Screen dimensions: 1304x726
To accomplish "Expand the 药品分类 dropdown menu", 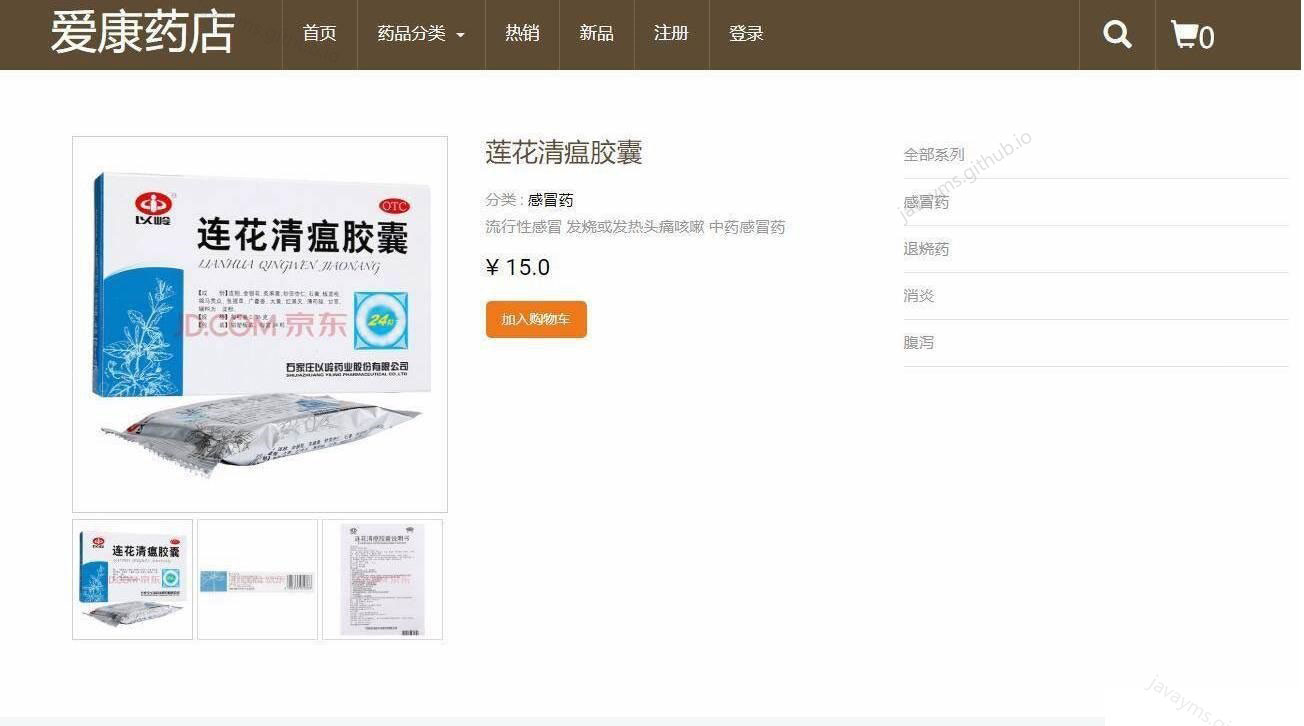I will tap(420, 33).
